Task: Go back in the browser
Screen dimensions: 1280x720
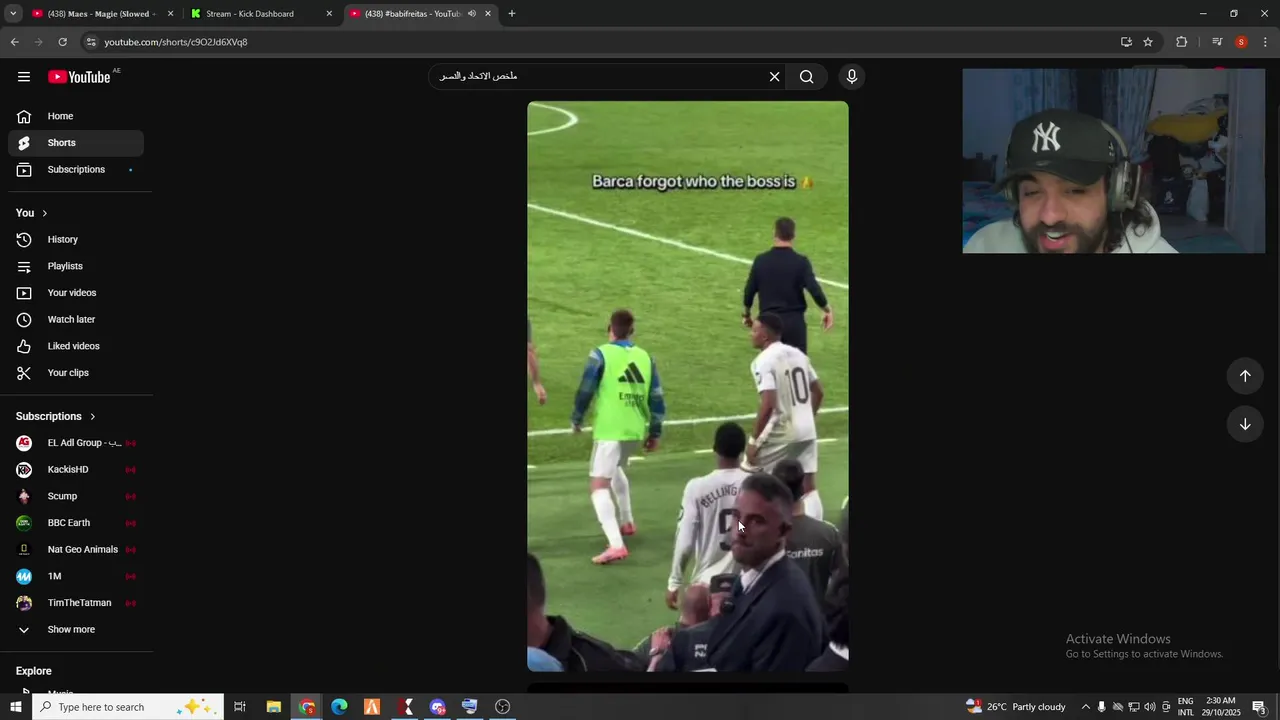Action: pyautogui.click(x=14, y=42)
